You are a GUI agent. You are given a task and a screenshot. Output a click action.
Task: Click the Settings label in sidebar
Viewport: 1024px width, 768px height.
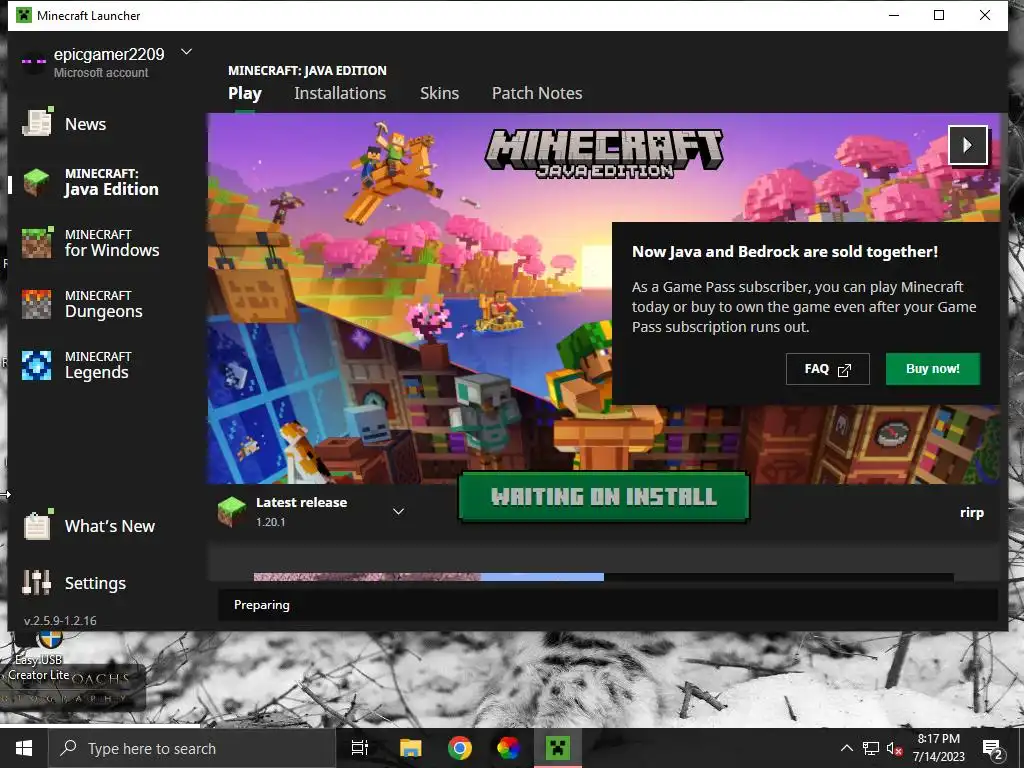tap(95, 583)
